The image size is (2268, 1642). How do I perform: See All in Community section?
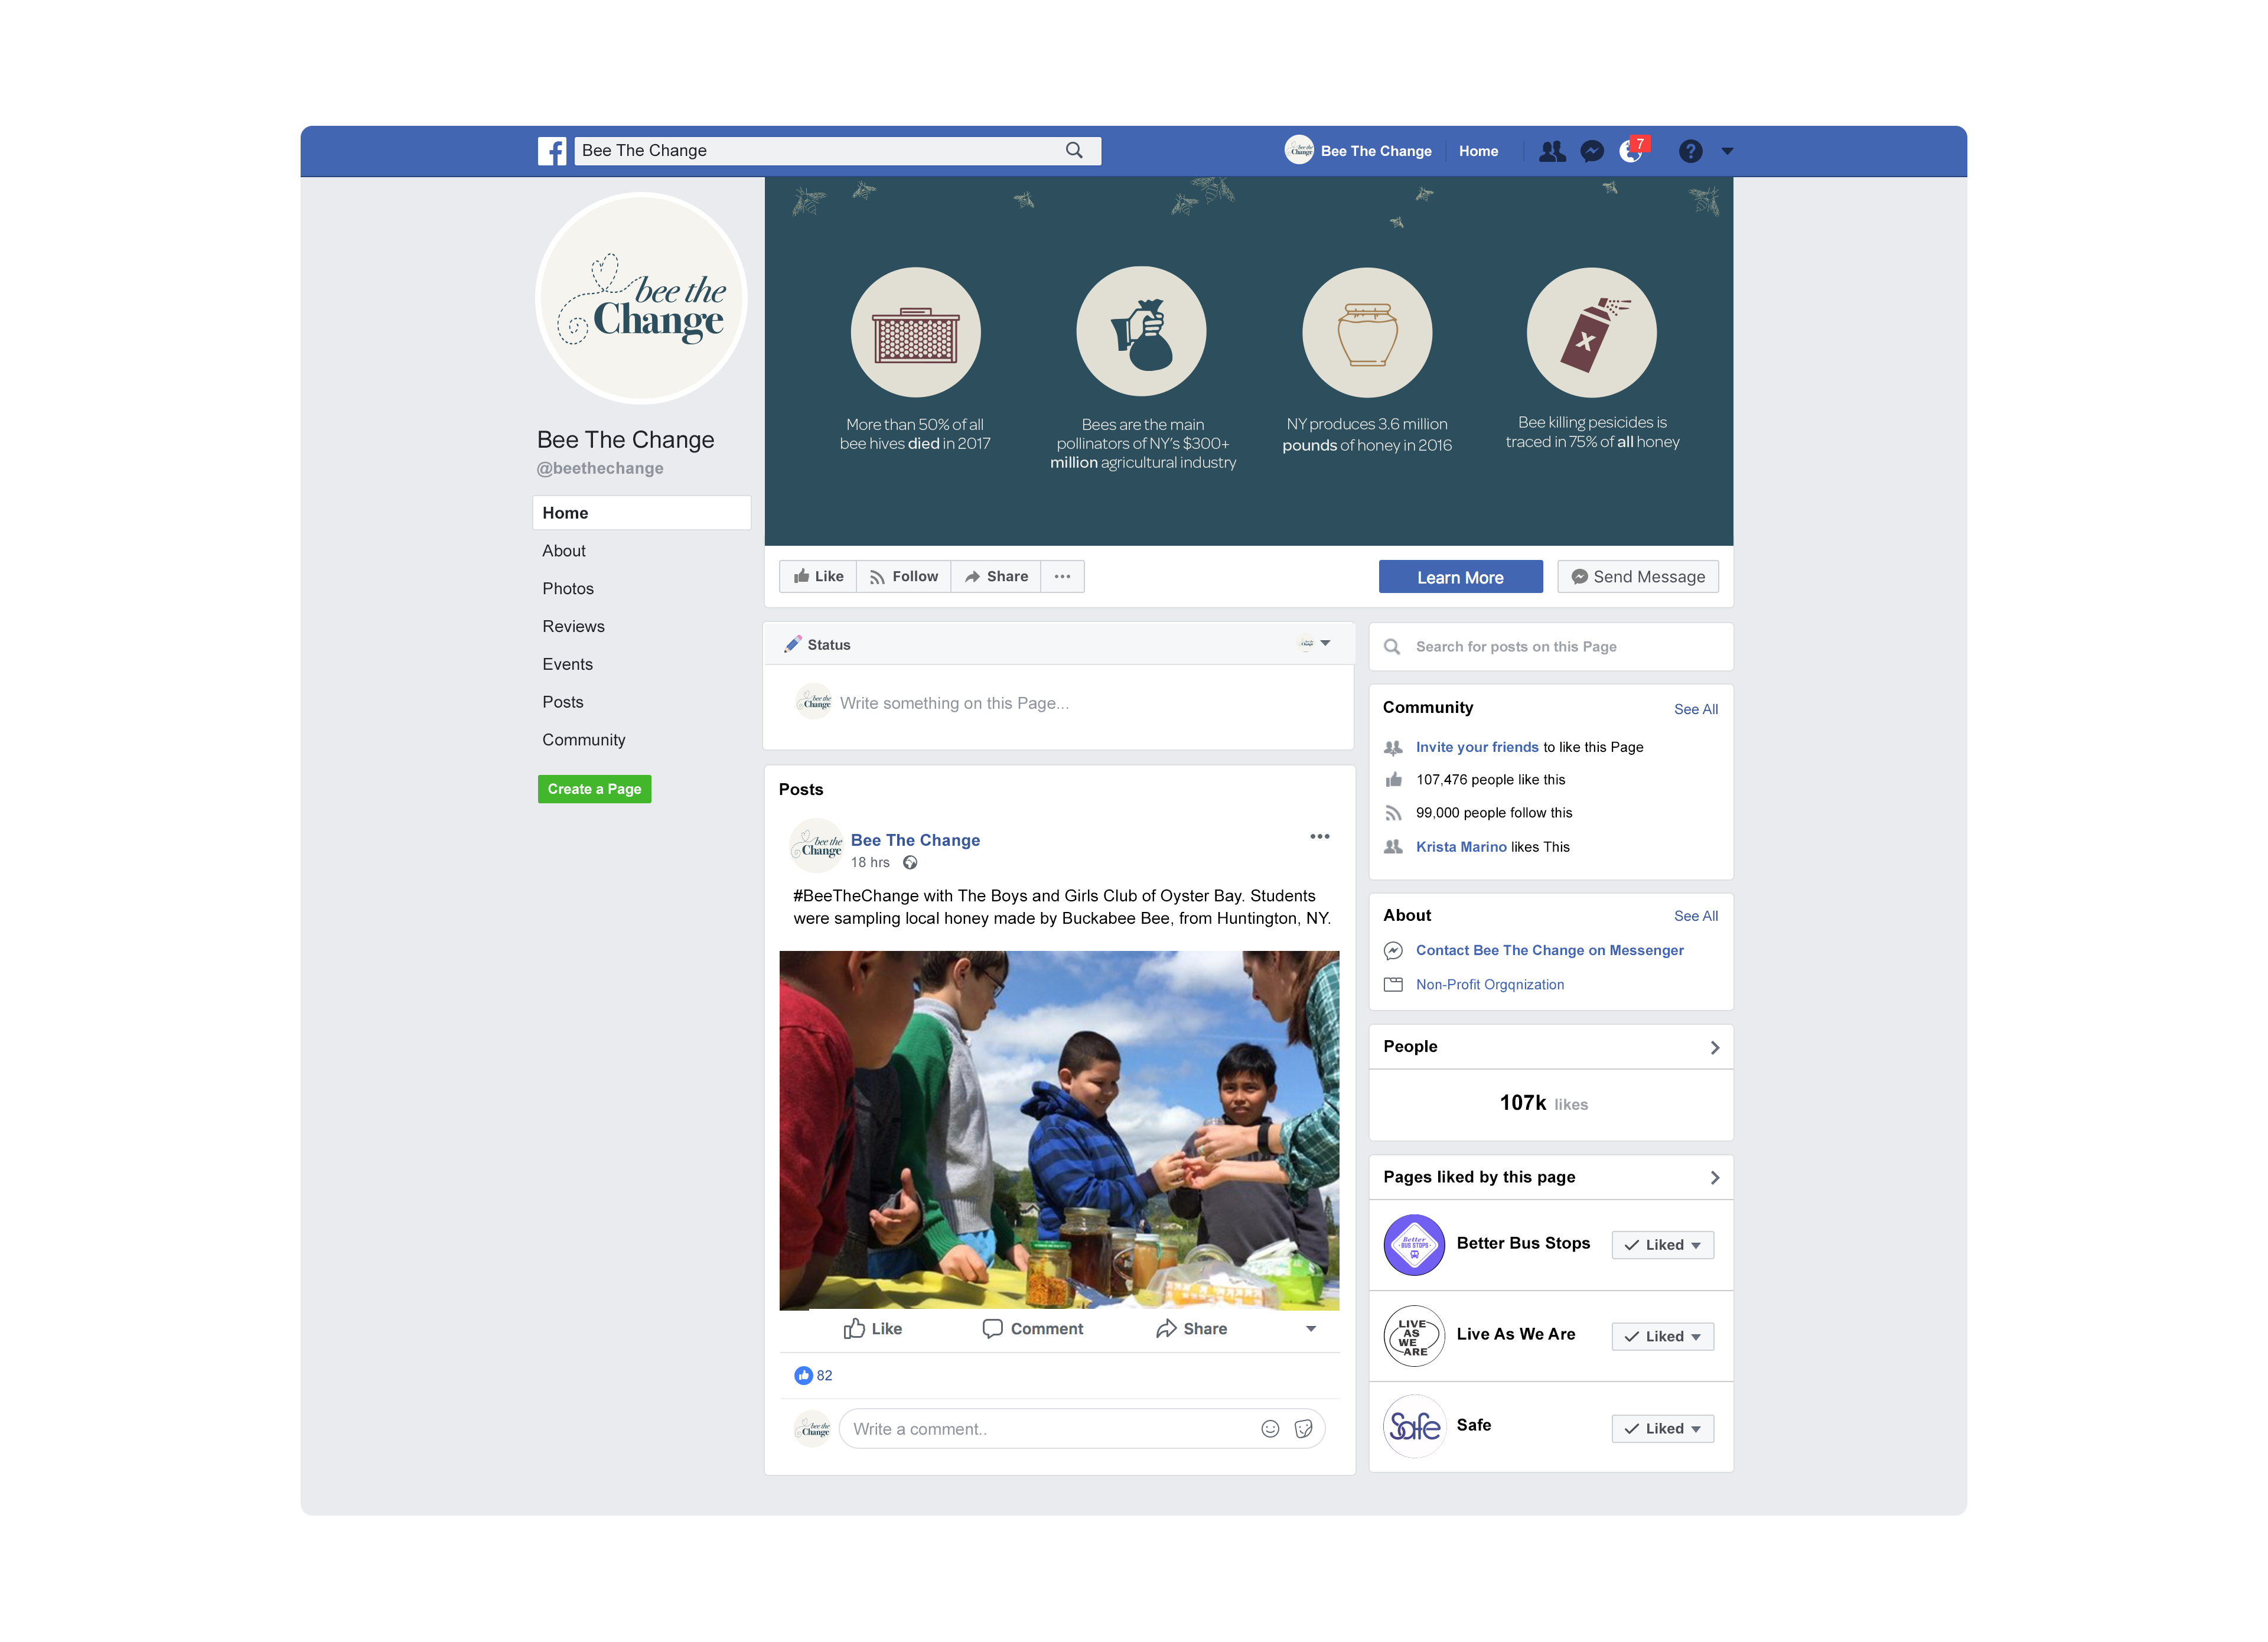pyautogui.click(x=1696, y=709)
